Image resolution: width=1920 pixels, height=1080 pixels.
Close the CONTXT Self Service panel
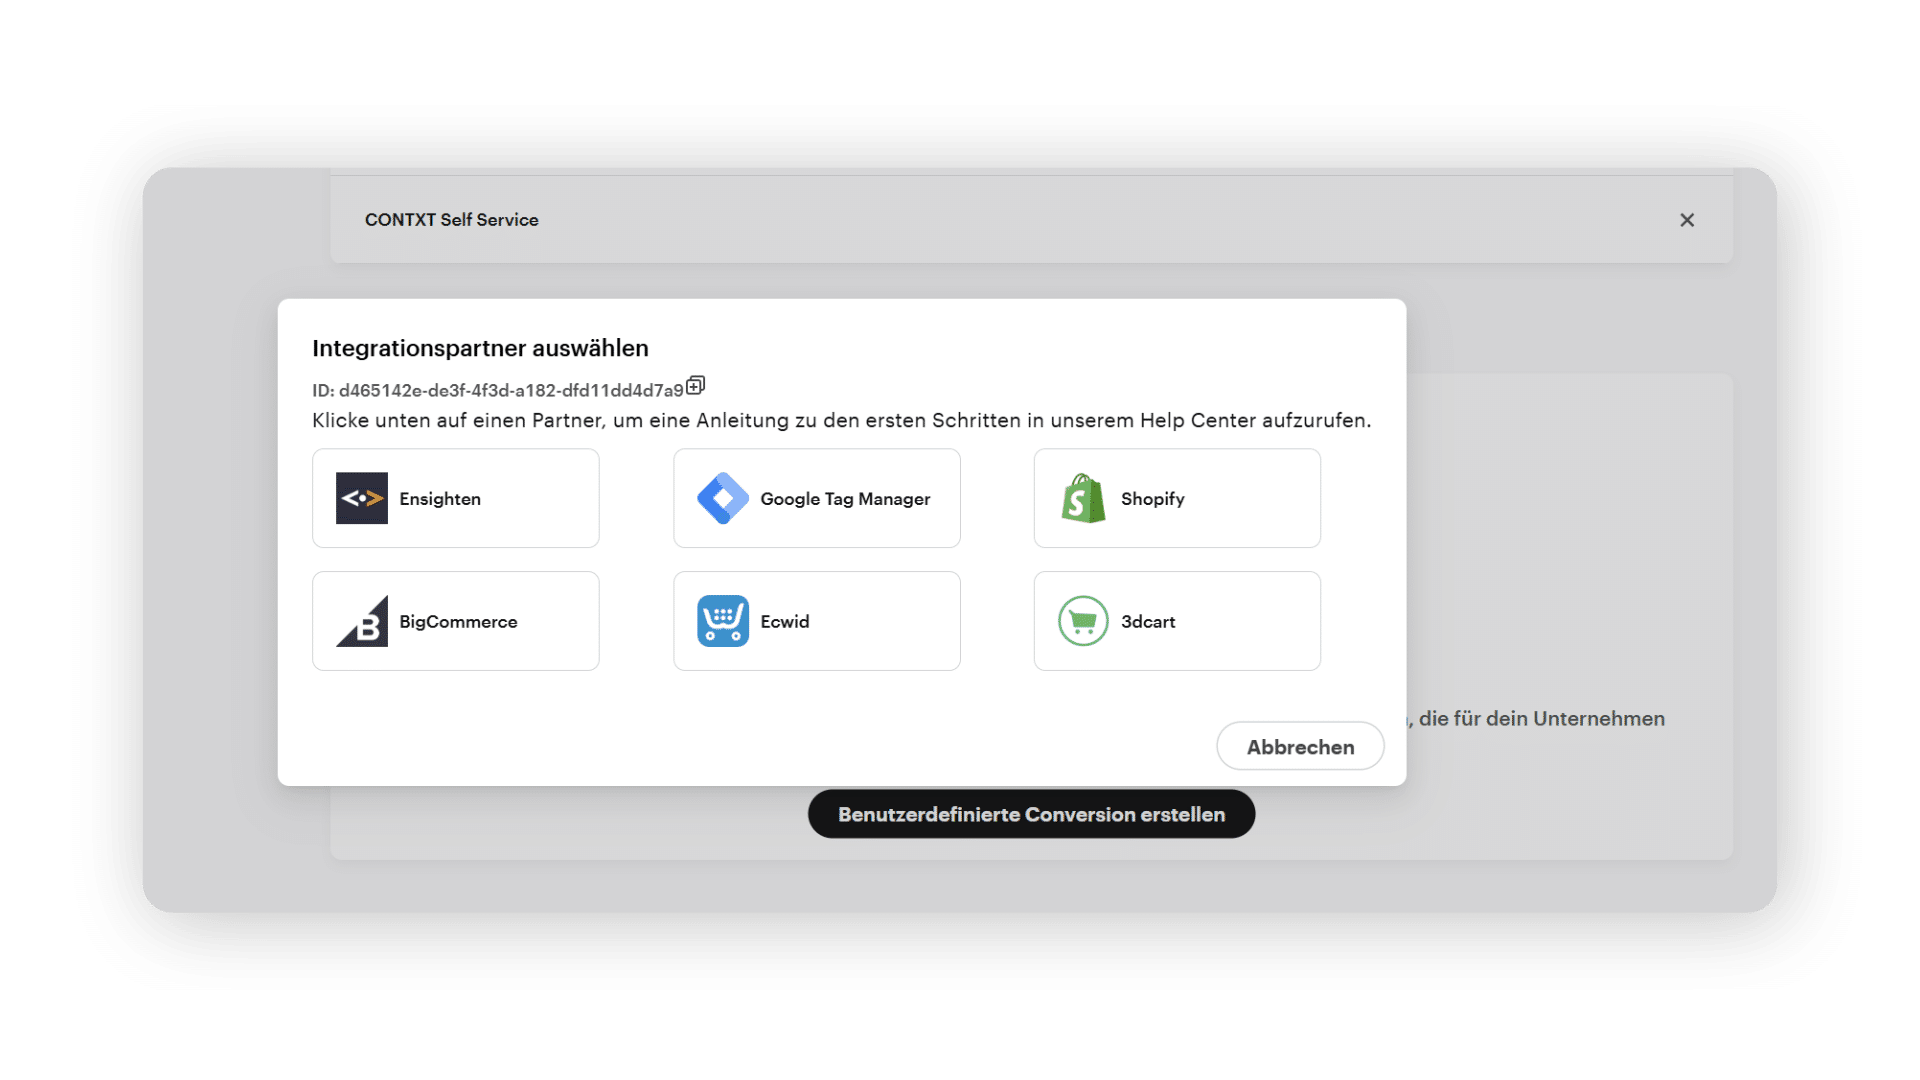tap(1686, 220)
